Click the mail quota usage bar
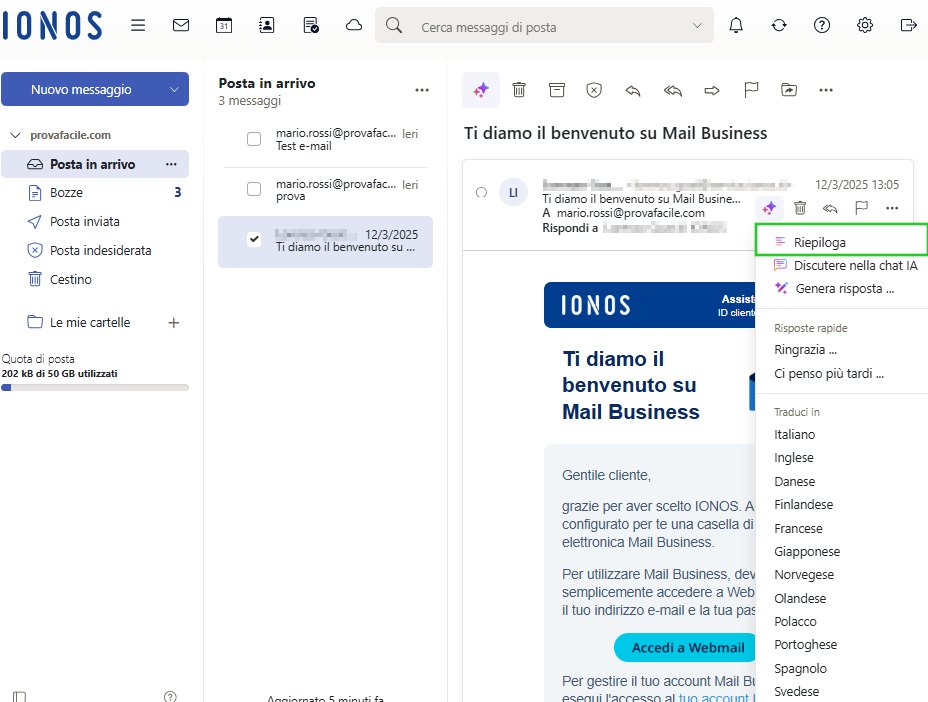Image resolution: width=928 pixels, height=702 pixels. 95,387
